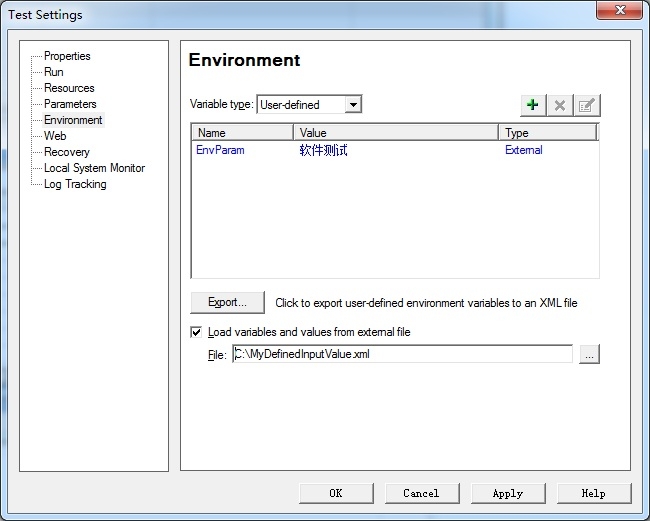This screenshot has height=521, width=650.
Task: Go to Resources settings
Action: pyautogui.click(x=69, y=88)
